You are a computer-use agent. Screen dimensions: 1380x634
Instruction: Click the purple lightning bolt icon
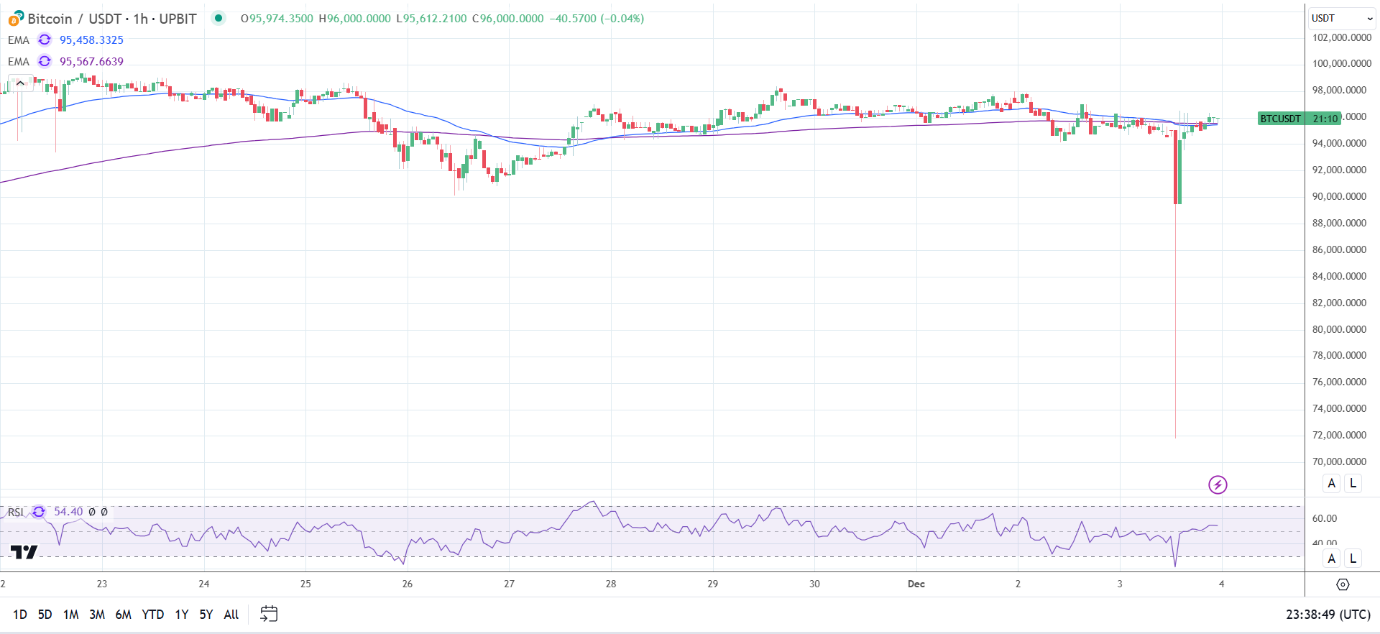click(x=1218, y=485)
